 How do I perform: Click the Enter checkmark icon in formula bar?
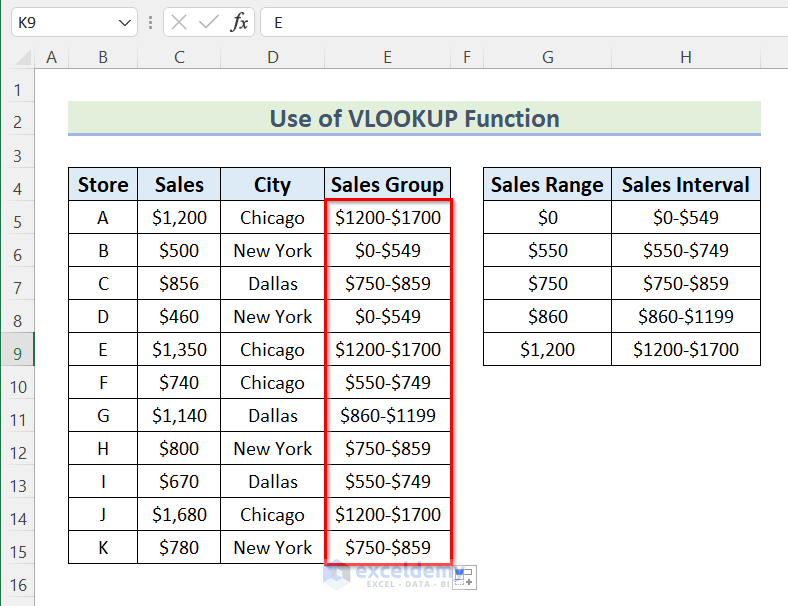[x=209, y=22]
